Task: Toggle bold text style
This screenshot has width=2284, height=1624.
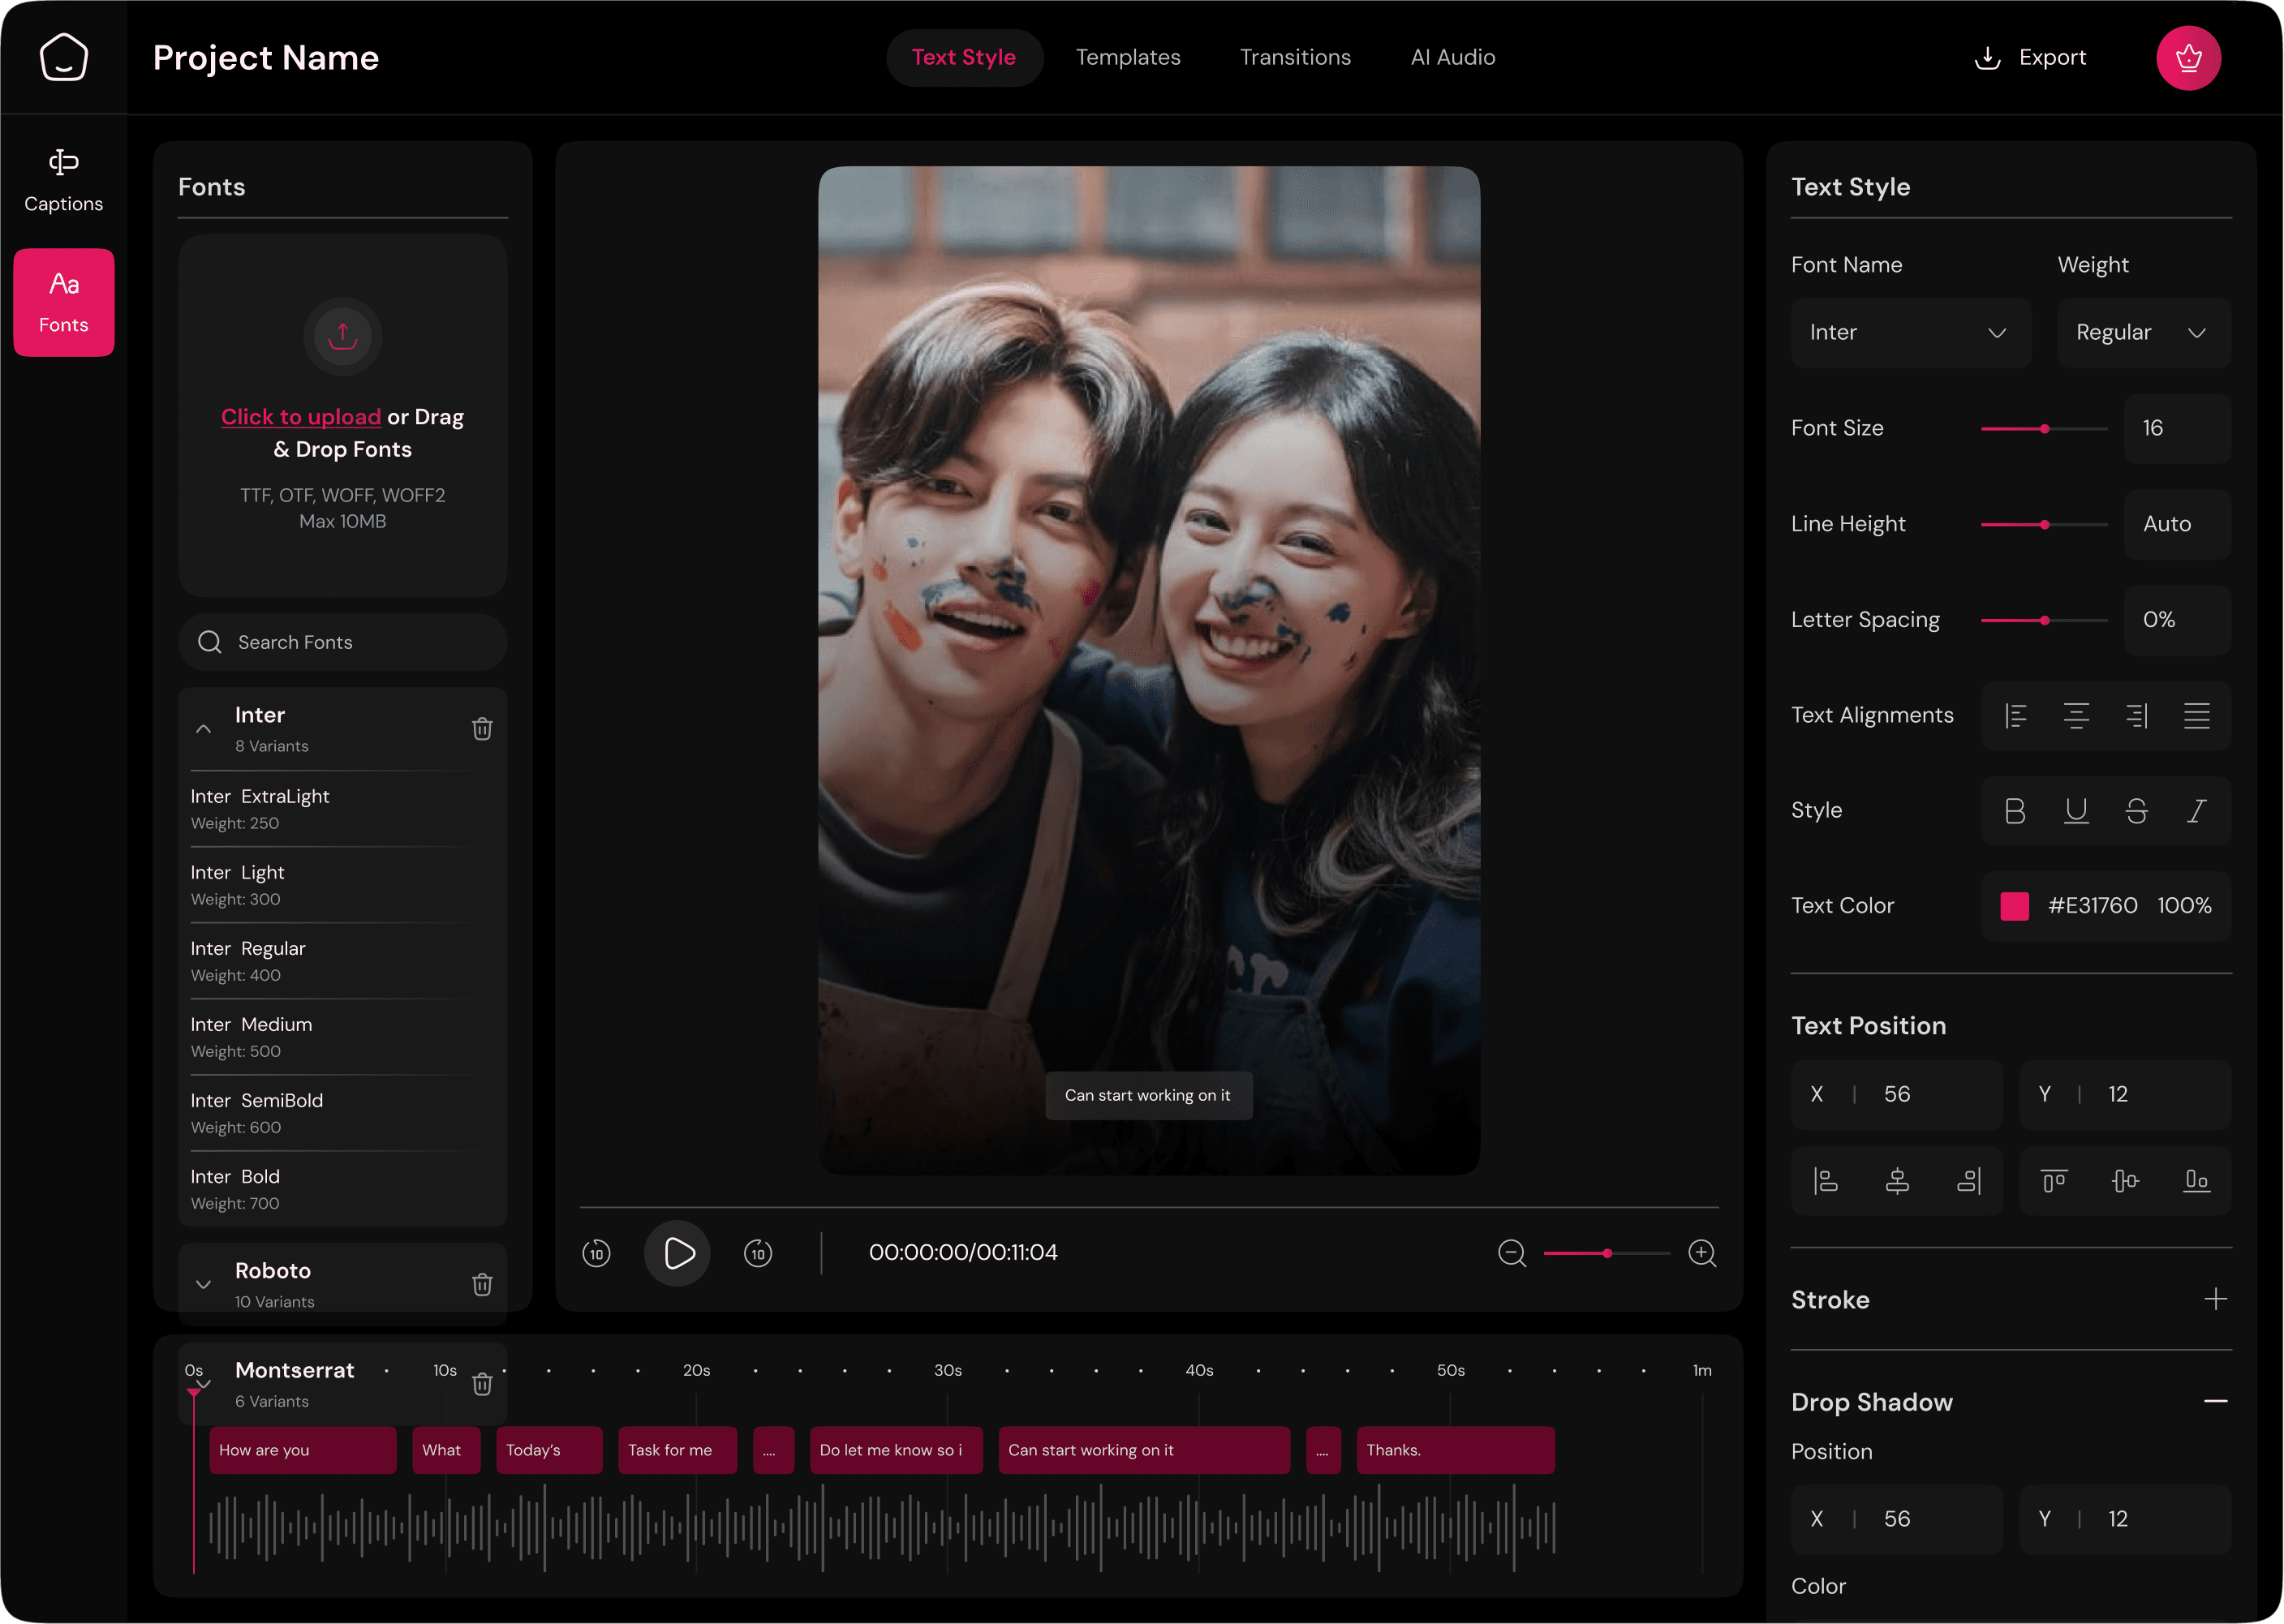Action: pyautogui.click(x=2016, y=811)
